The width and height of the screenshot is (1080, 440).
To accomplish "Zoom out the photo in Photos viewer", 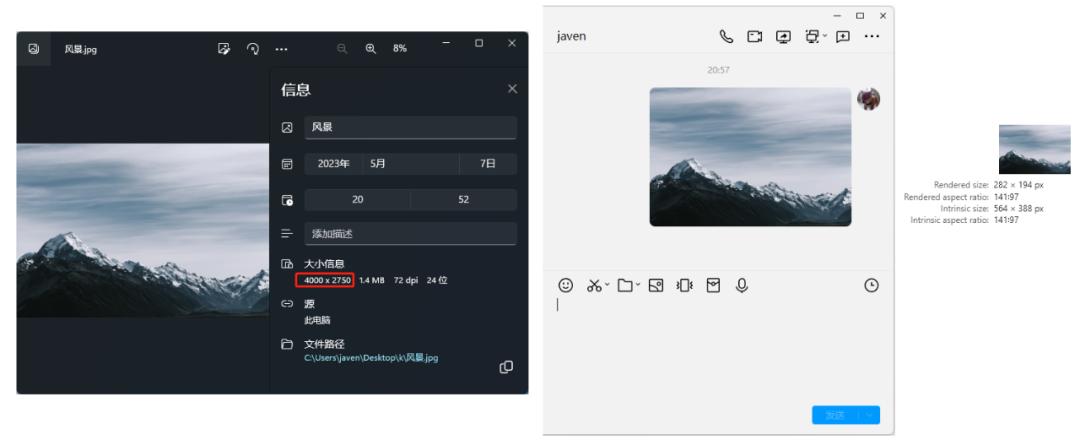I will pyautogui.click(x=342, y=49).
